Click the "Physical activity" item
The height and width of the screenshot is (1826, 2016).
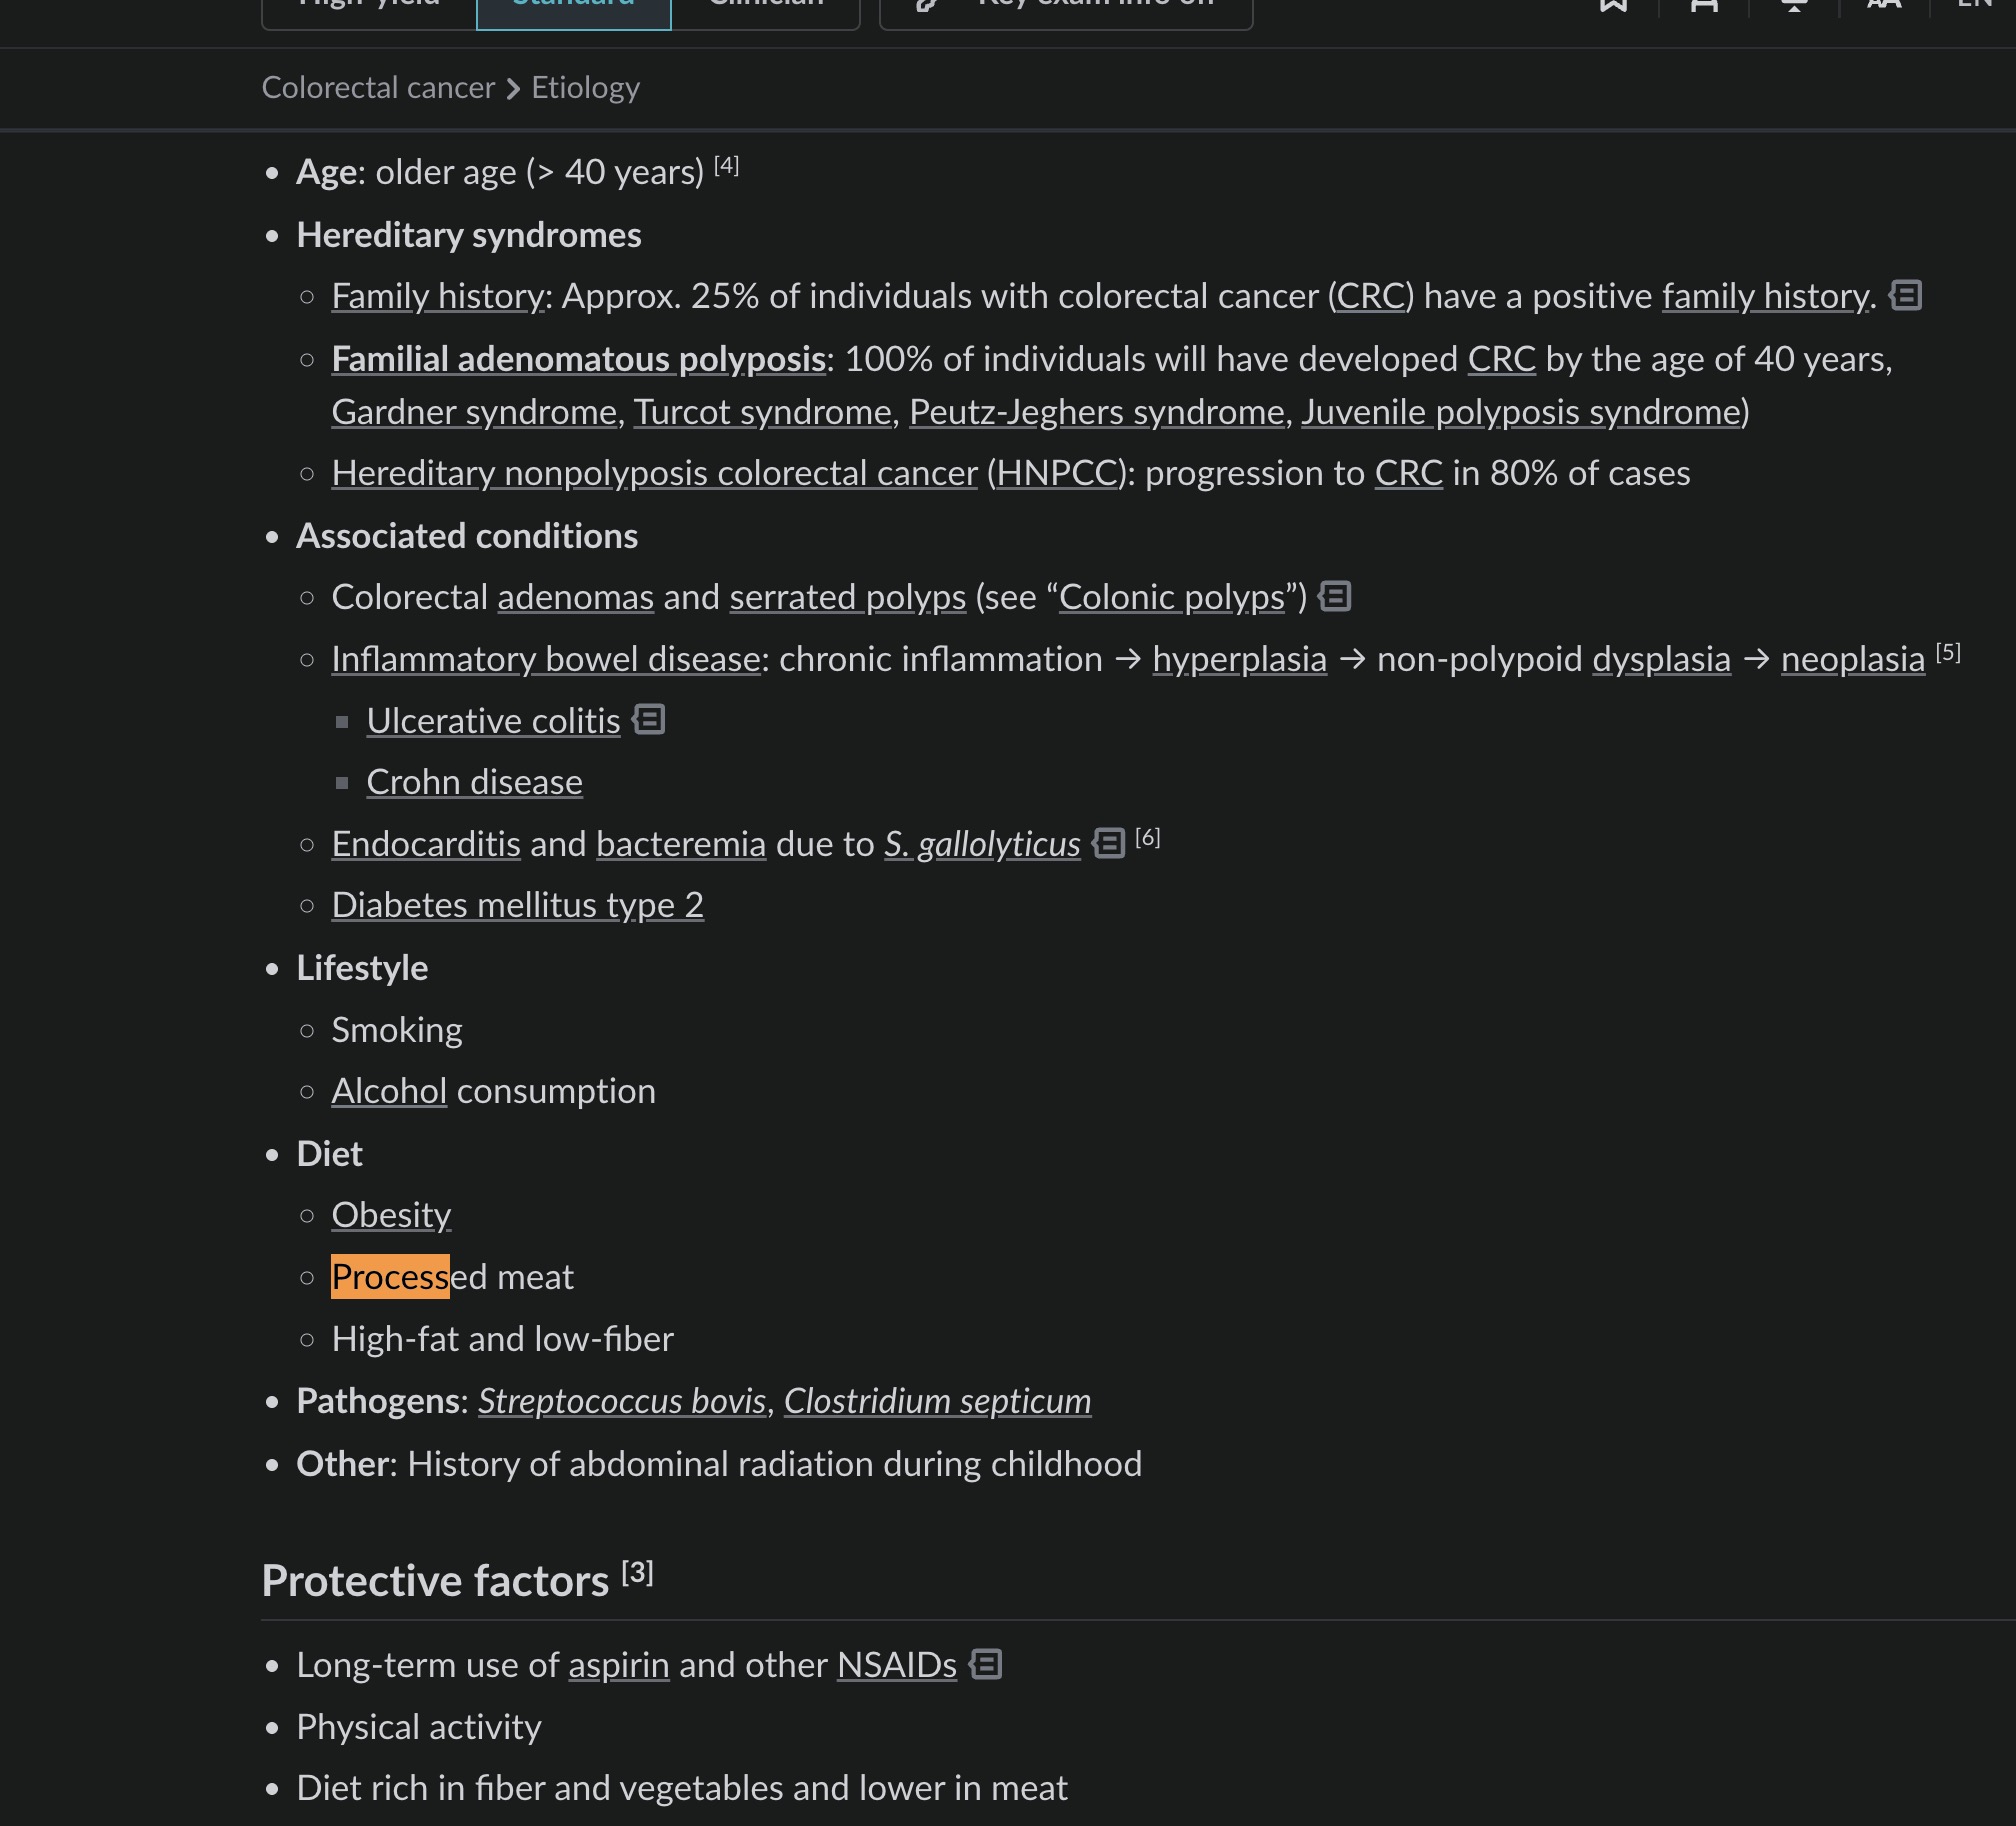(418, 1727)
